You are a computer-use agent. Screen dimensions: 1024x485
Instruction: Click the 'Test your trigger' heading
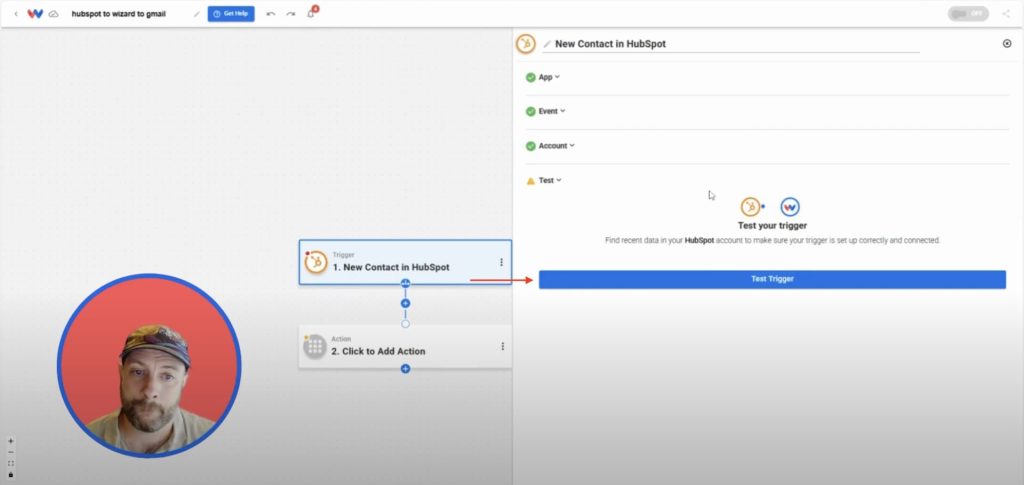pyautogui.click(x=772, y=226)
